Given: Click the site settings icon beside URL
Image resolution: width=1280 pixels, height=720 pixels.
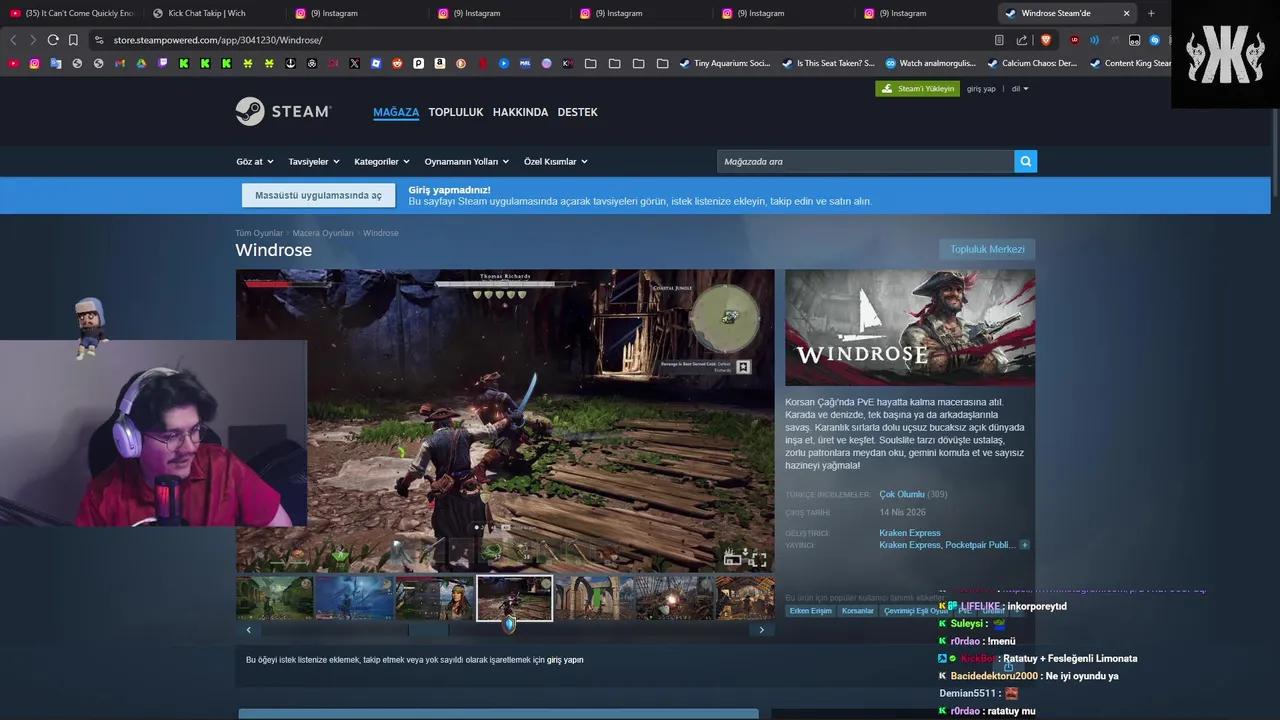Looking at the screenshot, I should tap(98, 40).
